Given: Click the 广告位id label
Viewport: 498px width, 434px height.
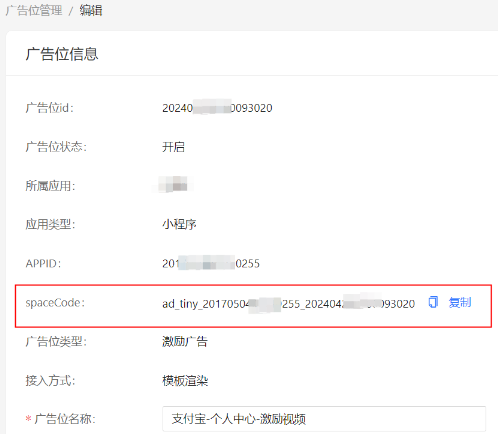Looking at the screenshot, I should (x=50, y=108).
